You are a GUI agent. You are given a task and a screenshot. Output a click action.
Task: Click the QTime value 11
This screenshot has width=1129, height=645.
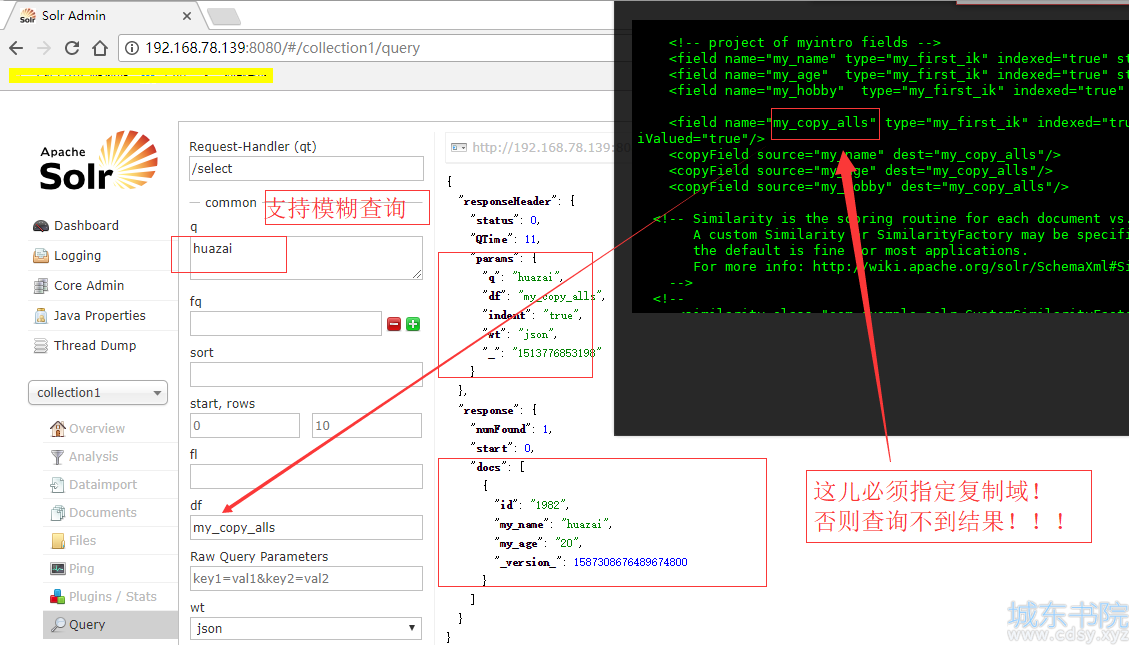(531, 240)
